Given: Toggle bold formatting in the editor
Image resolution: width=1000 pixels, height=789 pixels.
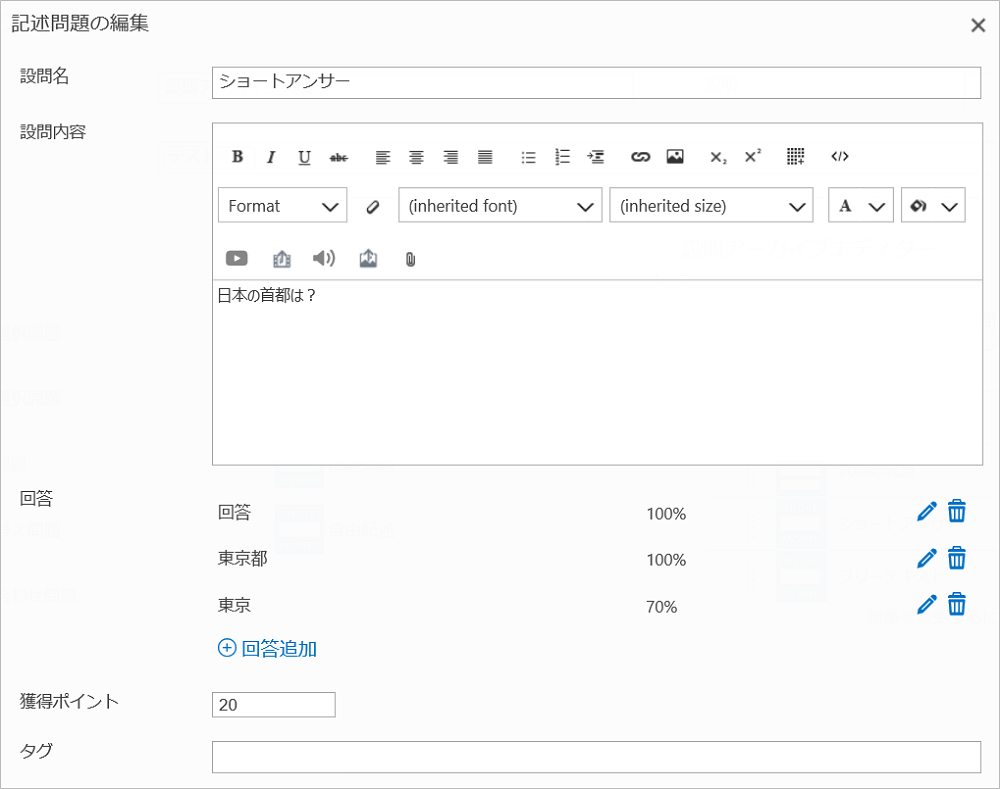Looking at the screenshot, I should point(237,157).
